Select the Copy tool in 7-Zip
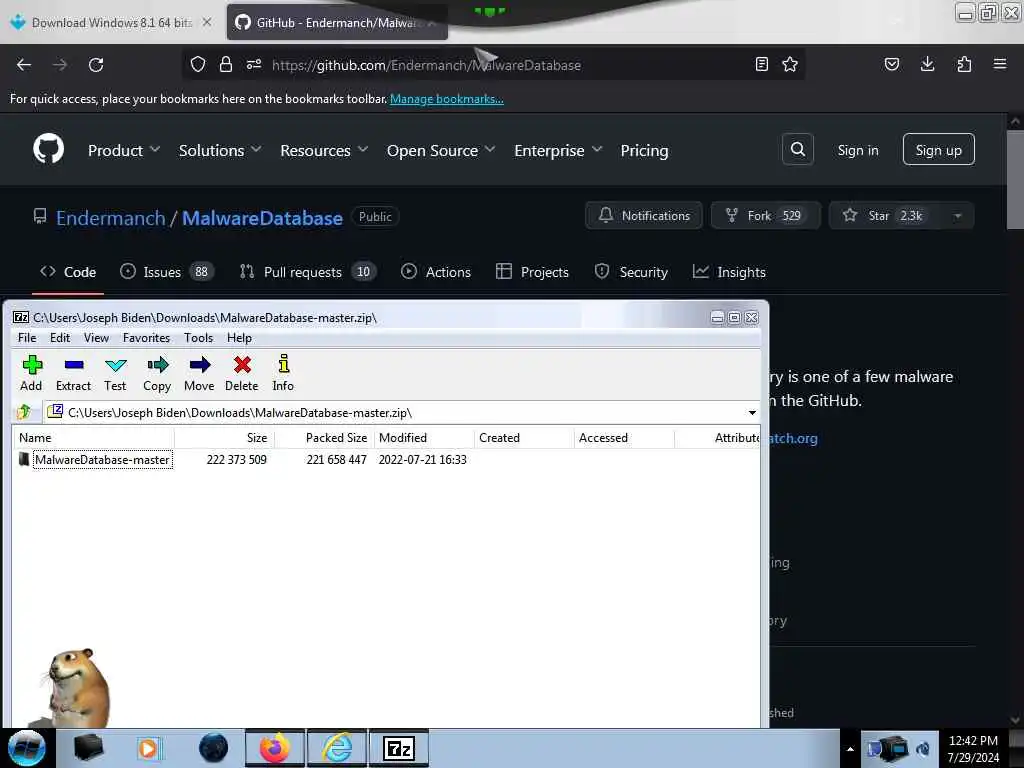Viewport: 1024px width, 768px height. [157, 374]
